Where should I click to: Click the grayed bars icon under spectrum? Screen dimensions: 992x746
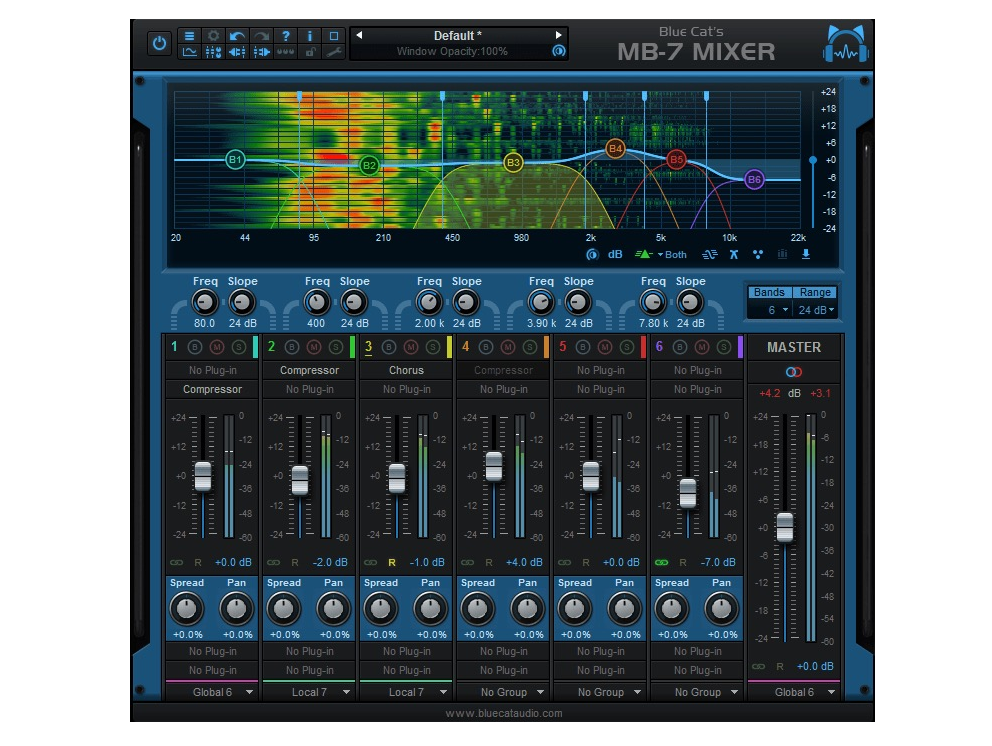[x=783, y=254]
